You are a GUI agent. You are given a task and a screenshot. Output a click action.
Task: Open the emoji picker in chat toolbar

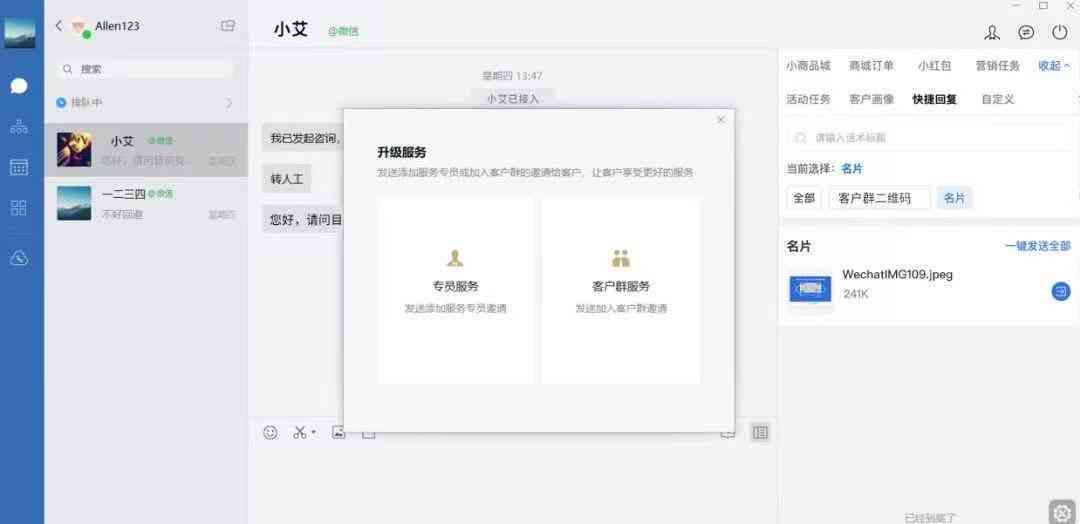coord(271,432)
